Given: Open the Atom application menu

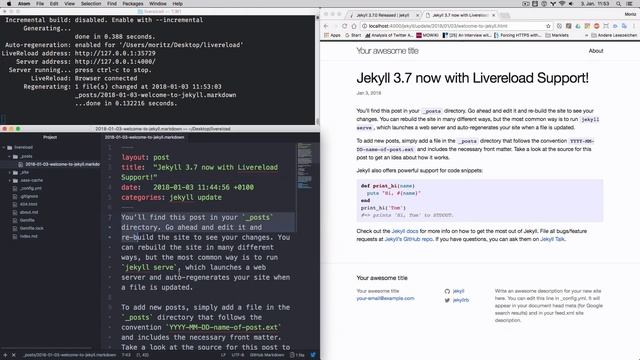Looking at the screenshot, I should (24, 4).
